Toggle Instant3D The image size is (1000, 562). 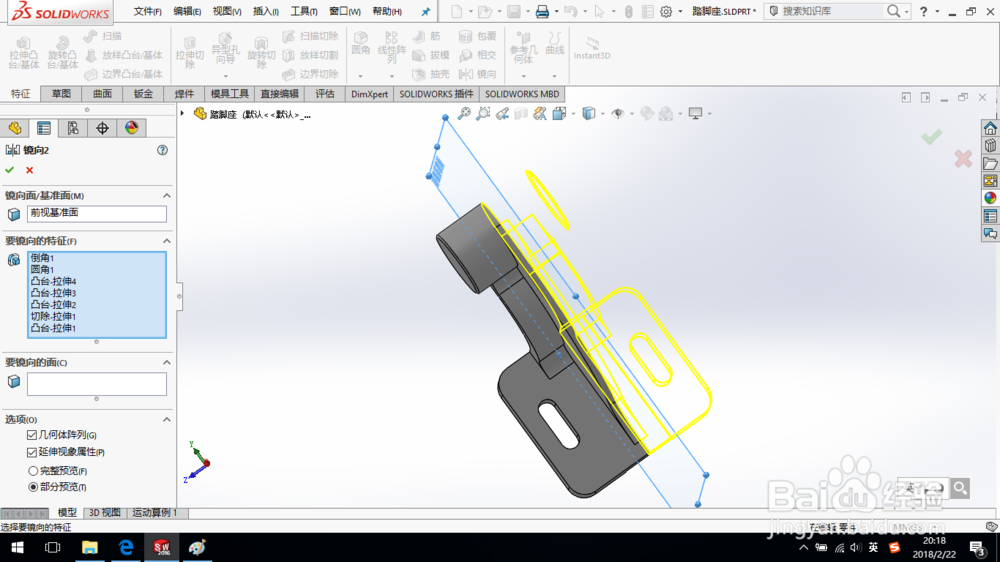[592, 48]
